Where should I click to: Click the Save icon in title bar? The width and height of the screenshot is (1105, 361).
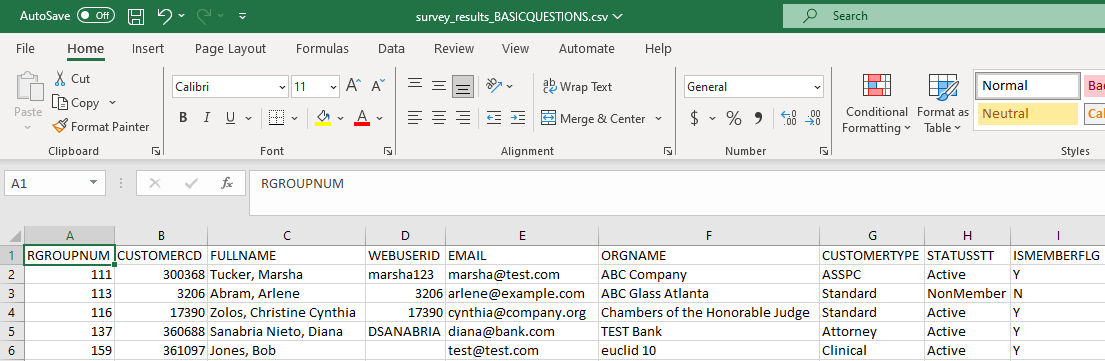[137, 16]
